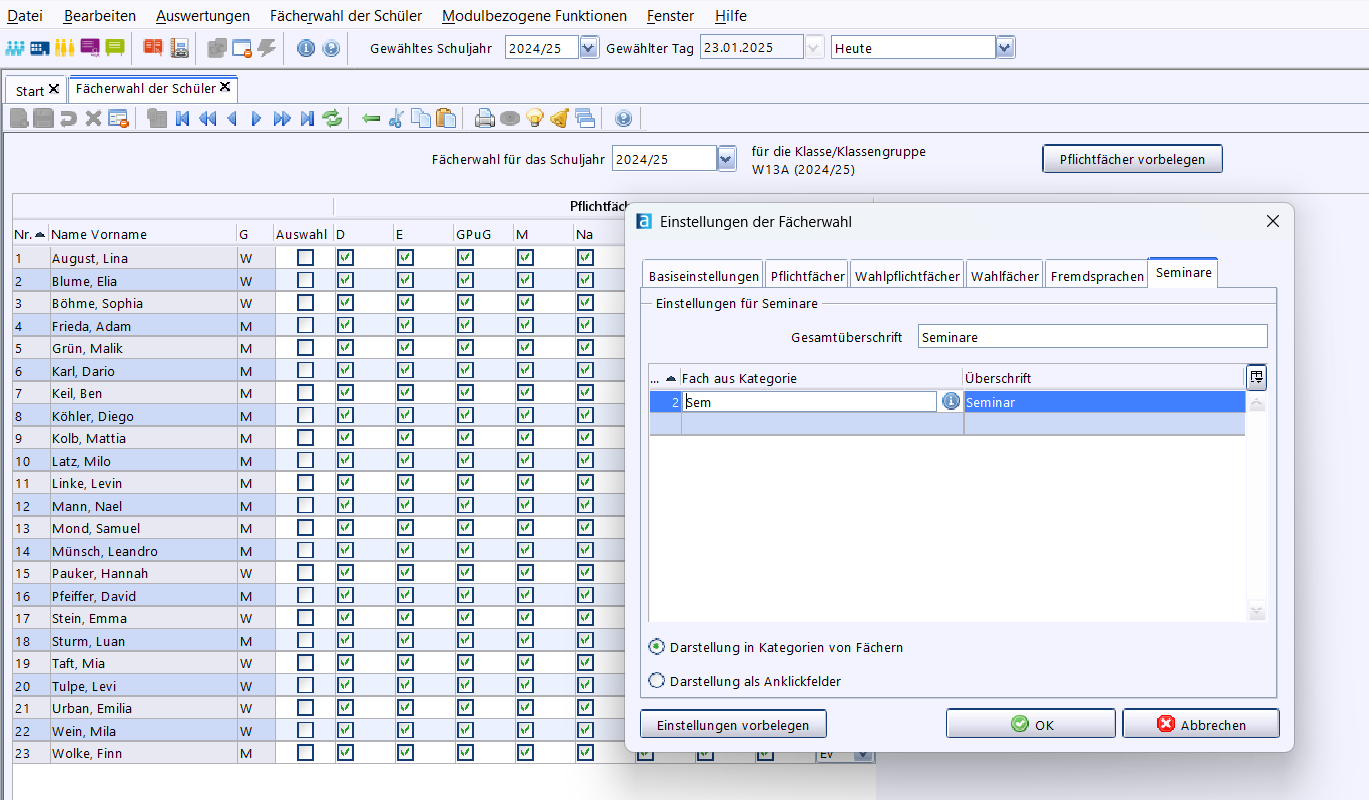Open the Heute day dropdown
The width and height of the screenshot is (1369, 800).
point(1005,48)
